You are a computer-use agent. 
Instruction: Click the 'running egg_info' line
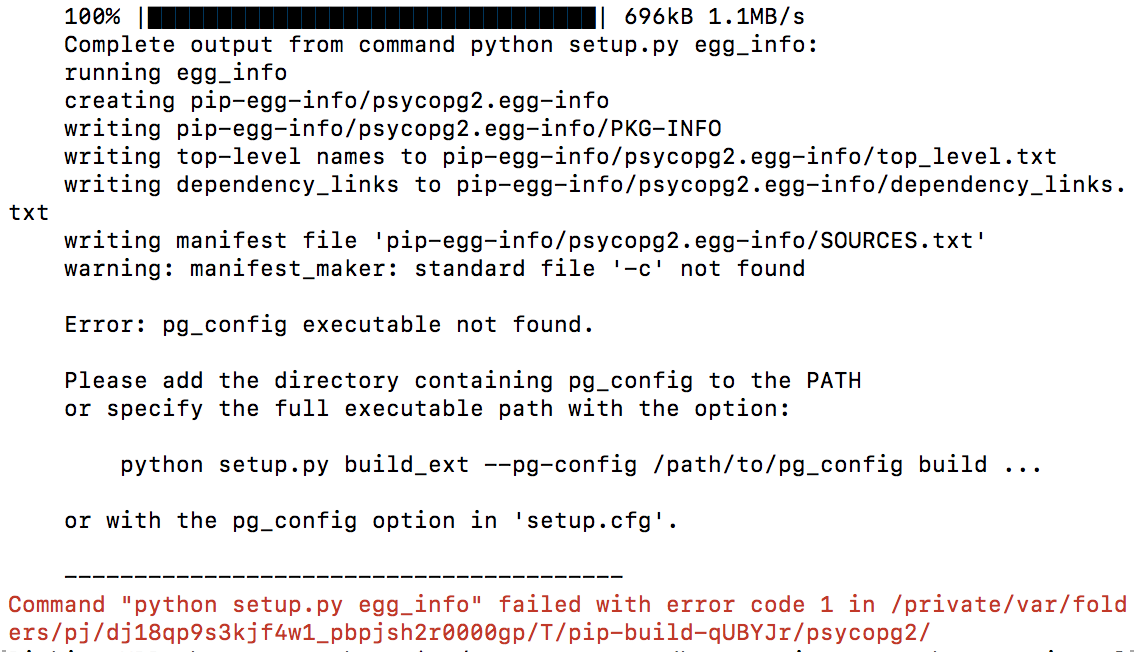pos(175,73)
